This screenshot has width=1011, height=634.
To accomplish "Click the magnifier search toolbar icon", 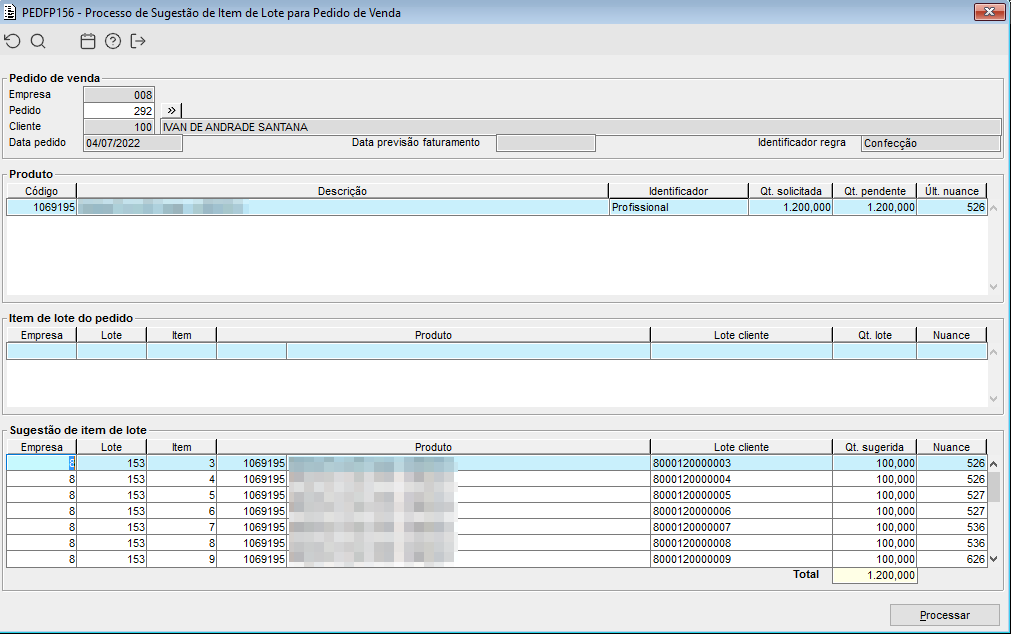I will [38, 41].
